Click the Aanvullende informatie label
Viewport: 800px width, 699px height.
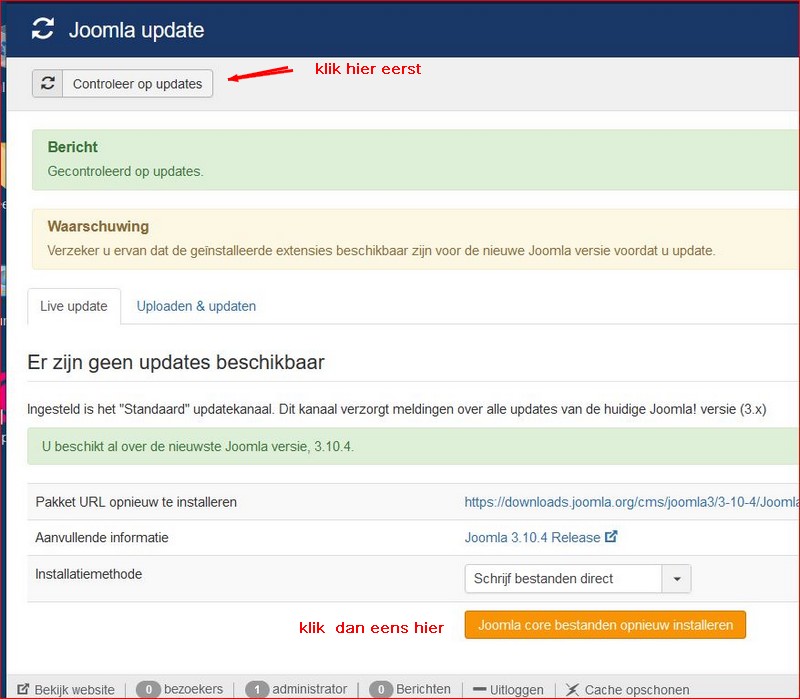(x=102, y=537)
